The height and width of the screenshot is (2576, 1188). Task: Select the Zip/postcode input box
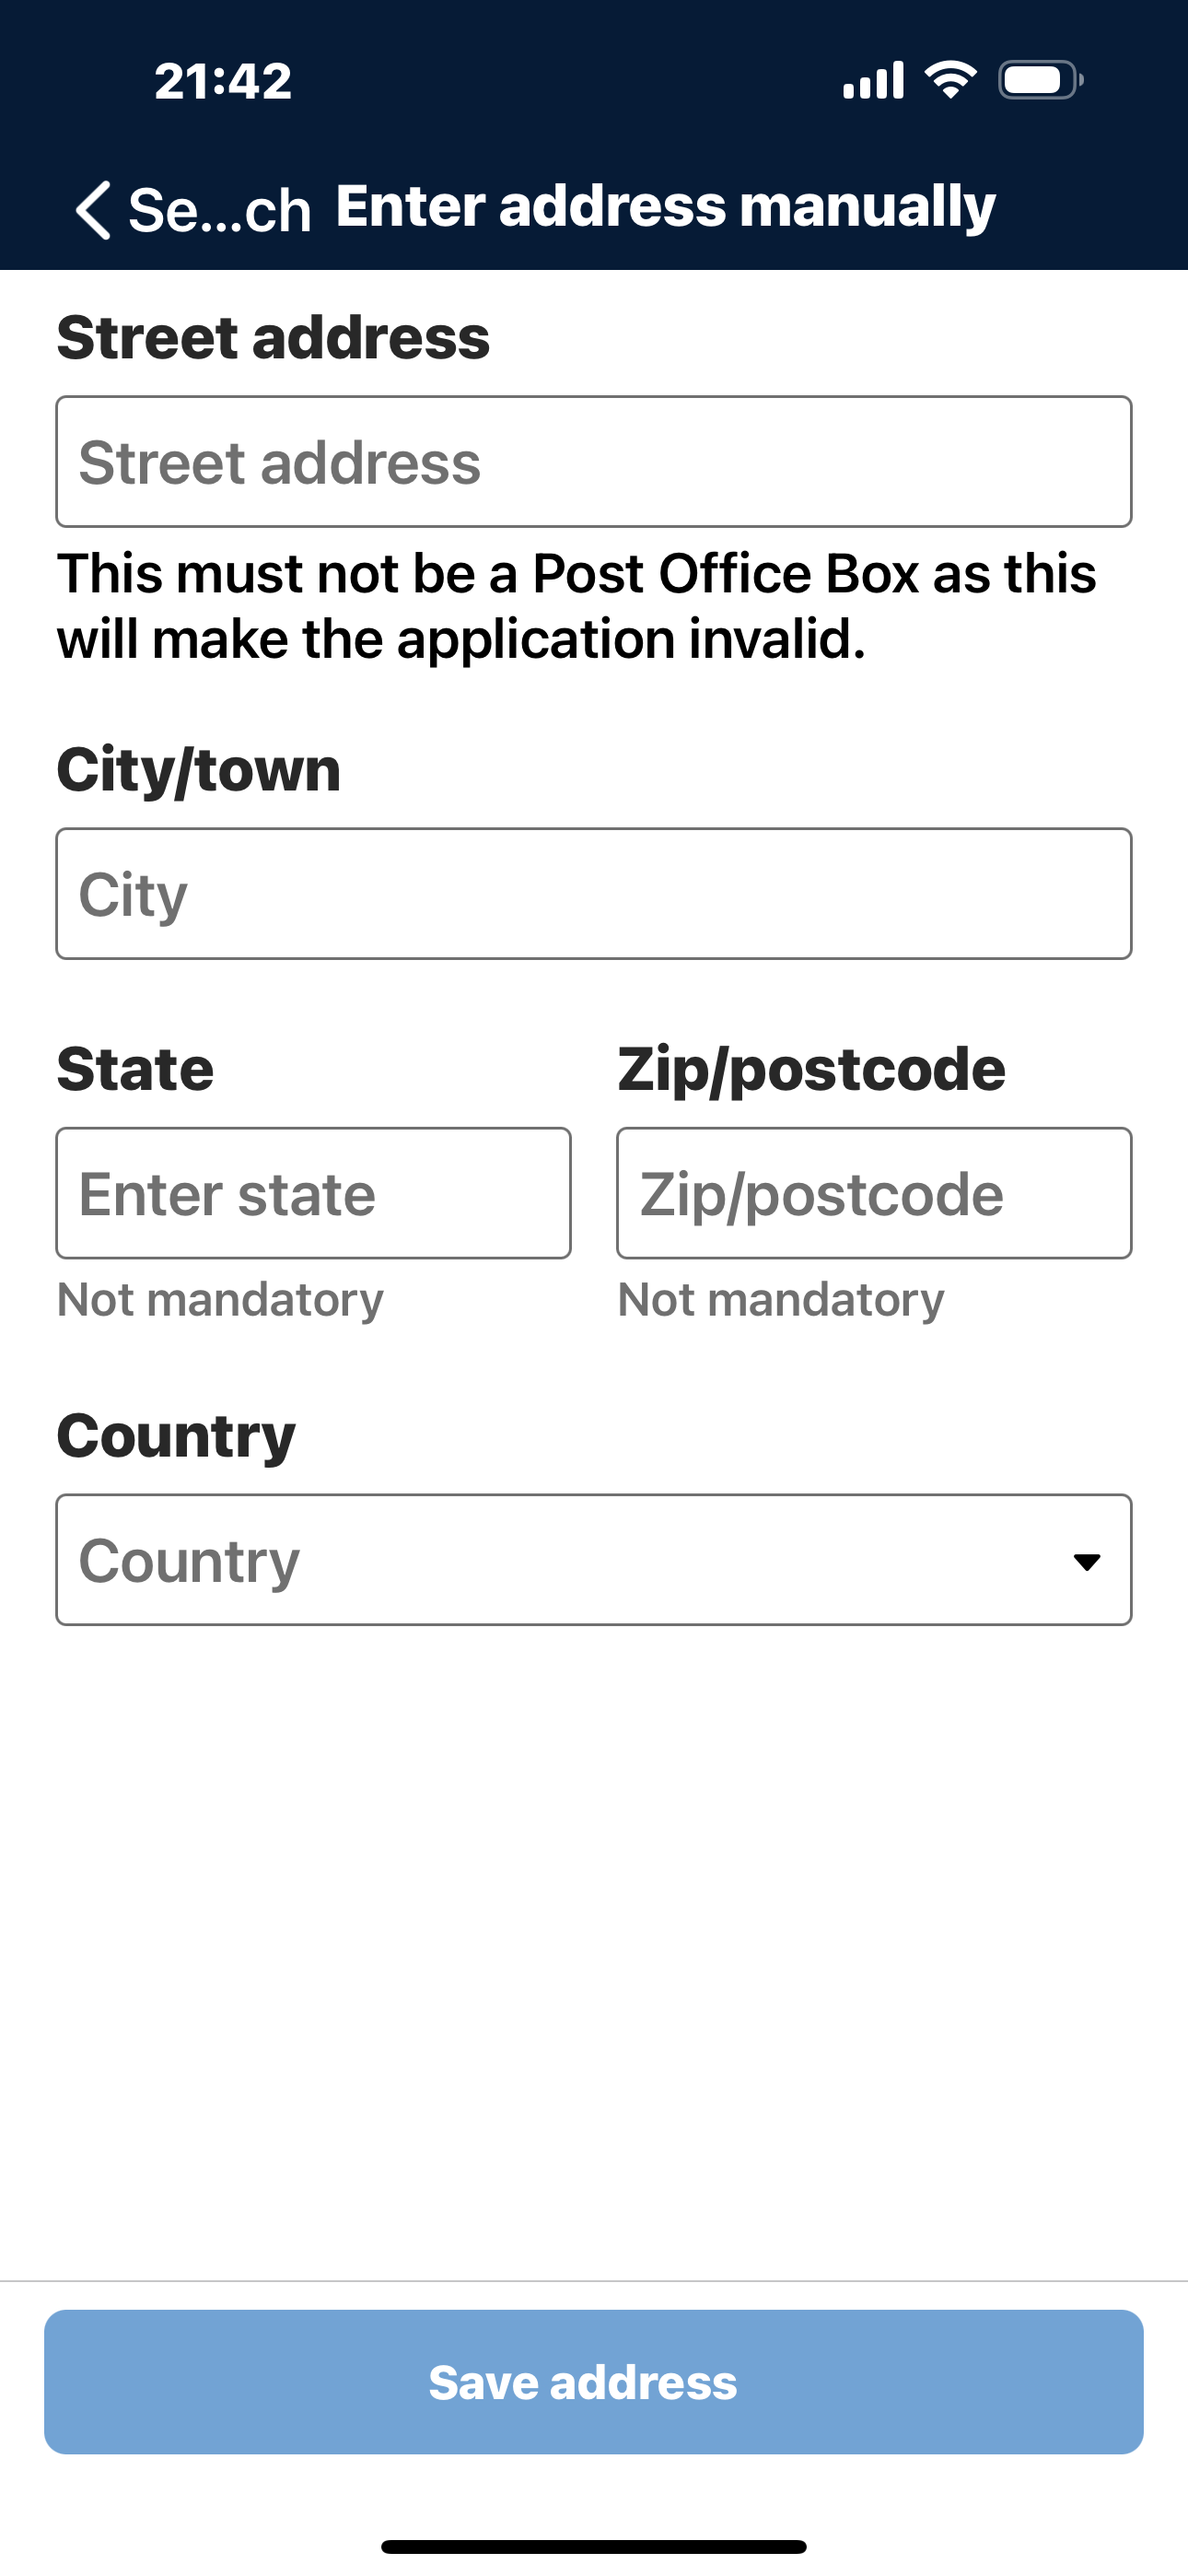click(874, 1193)
